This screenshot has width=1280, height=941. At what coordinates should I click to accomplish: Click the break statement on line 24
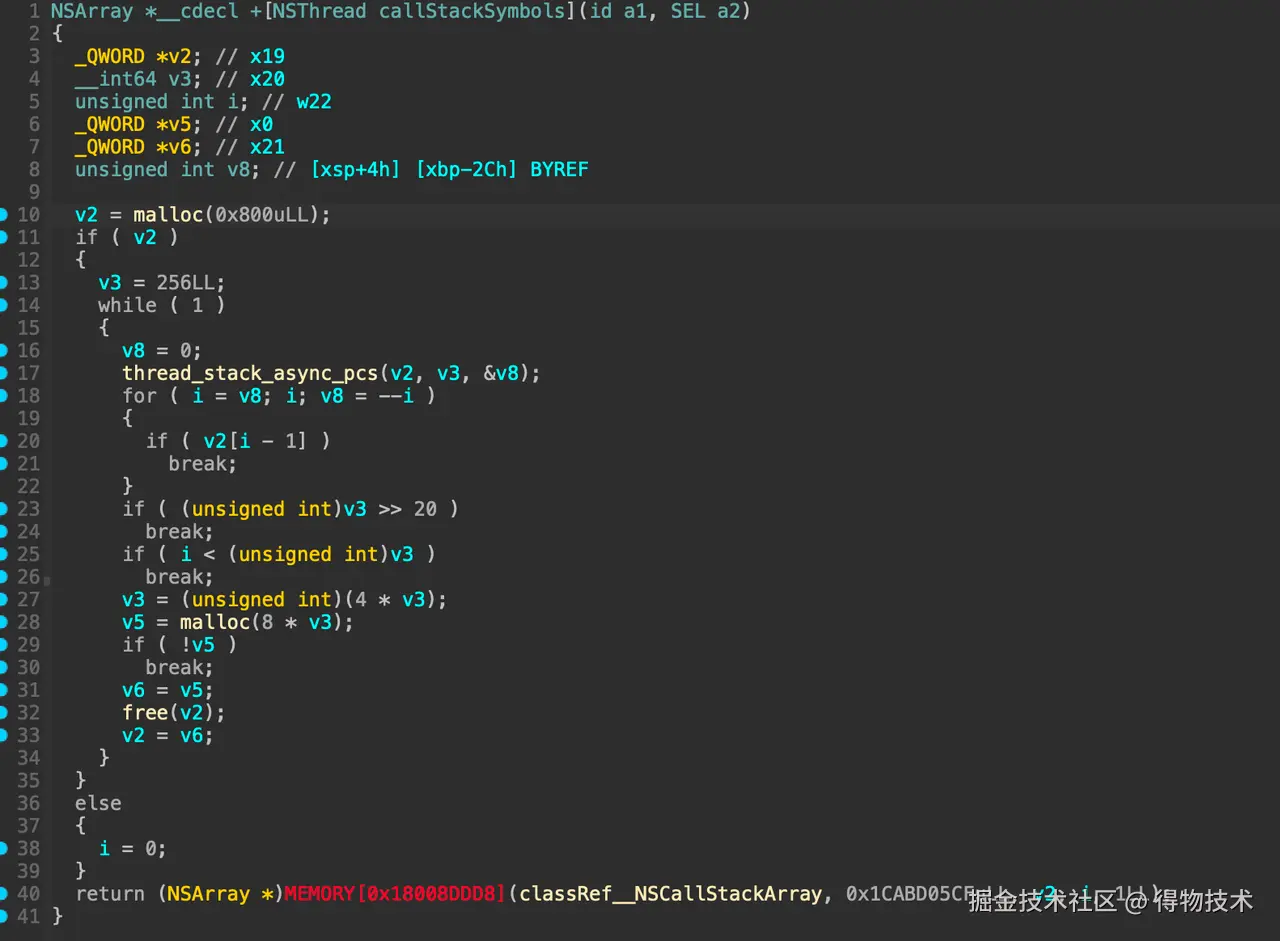point(180,532)
